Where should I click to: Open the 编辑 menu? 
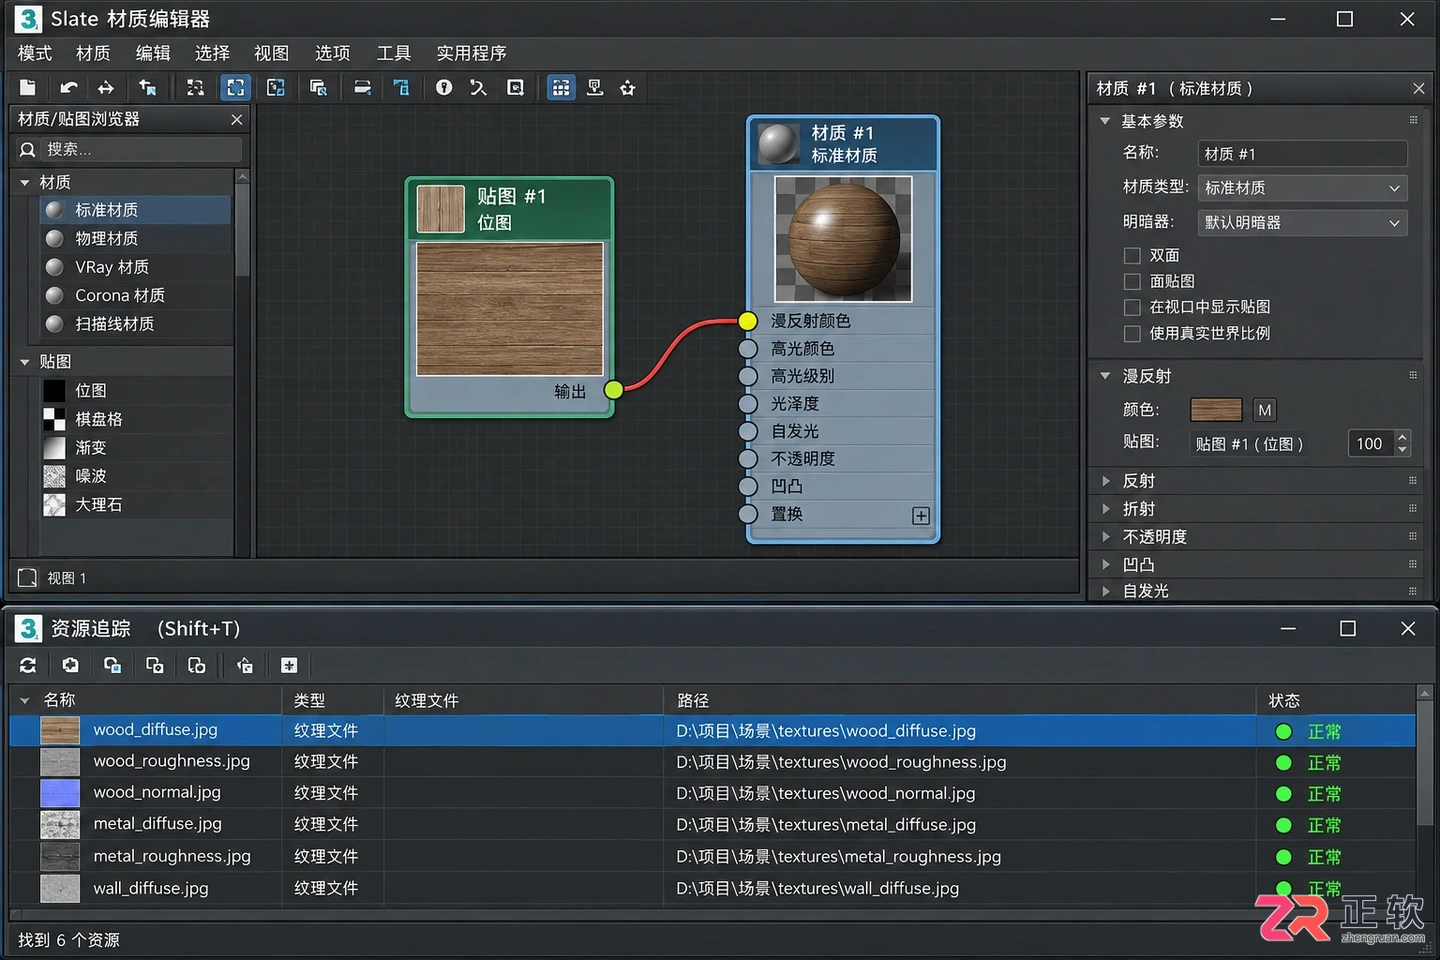tap(153, 53)
